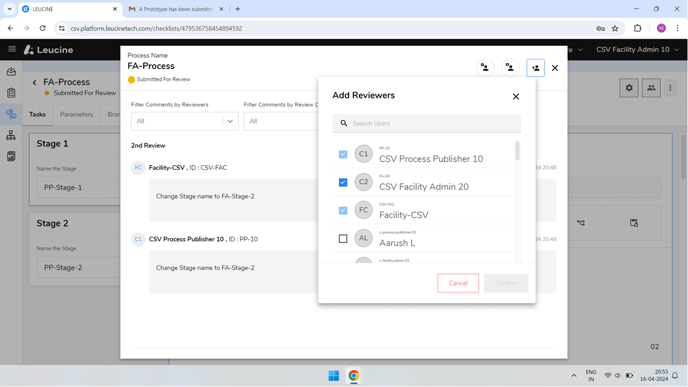Show hidden system tray icons chevron
Viewport: 688px width, 387px height.
[x=573, y=376]
